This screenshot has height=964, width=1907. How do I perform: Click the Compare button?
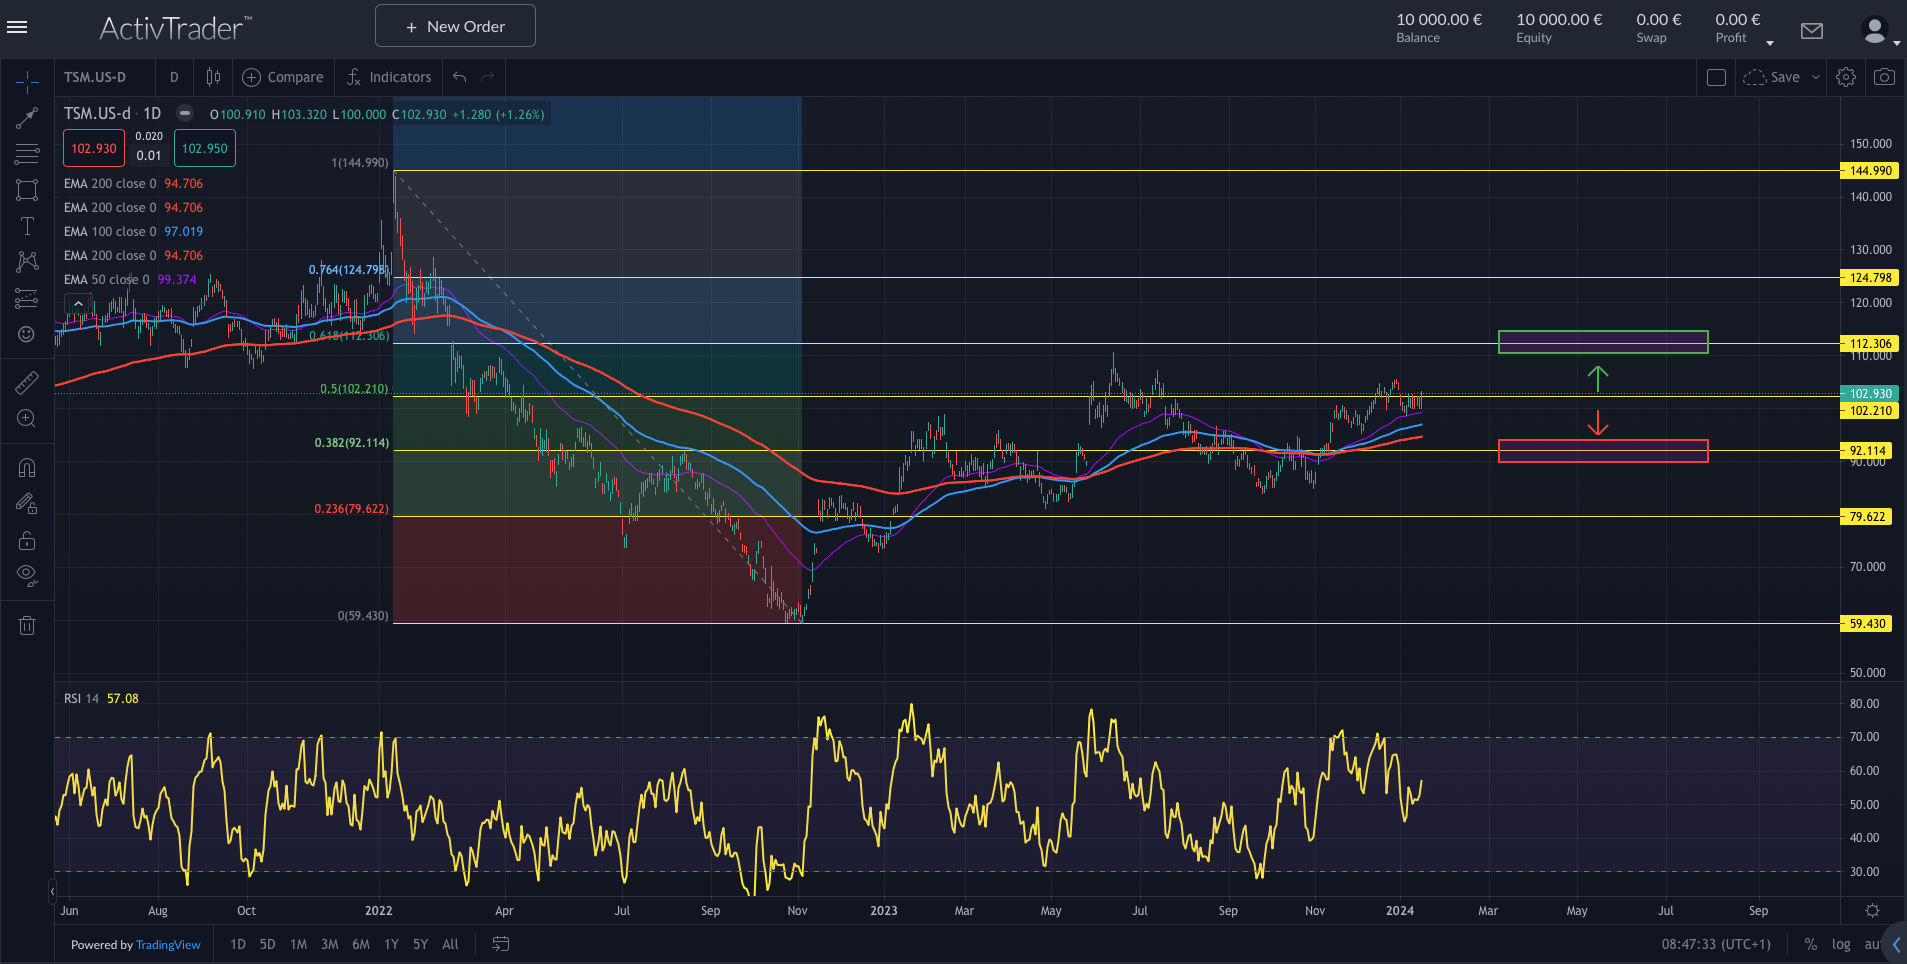coord(283,77)
